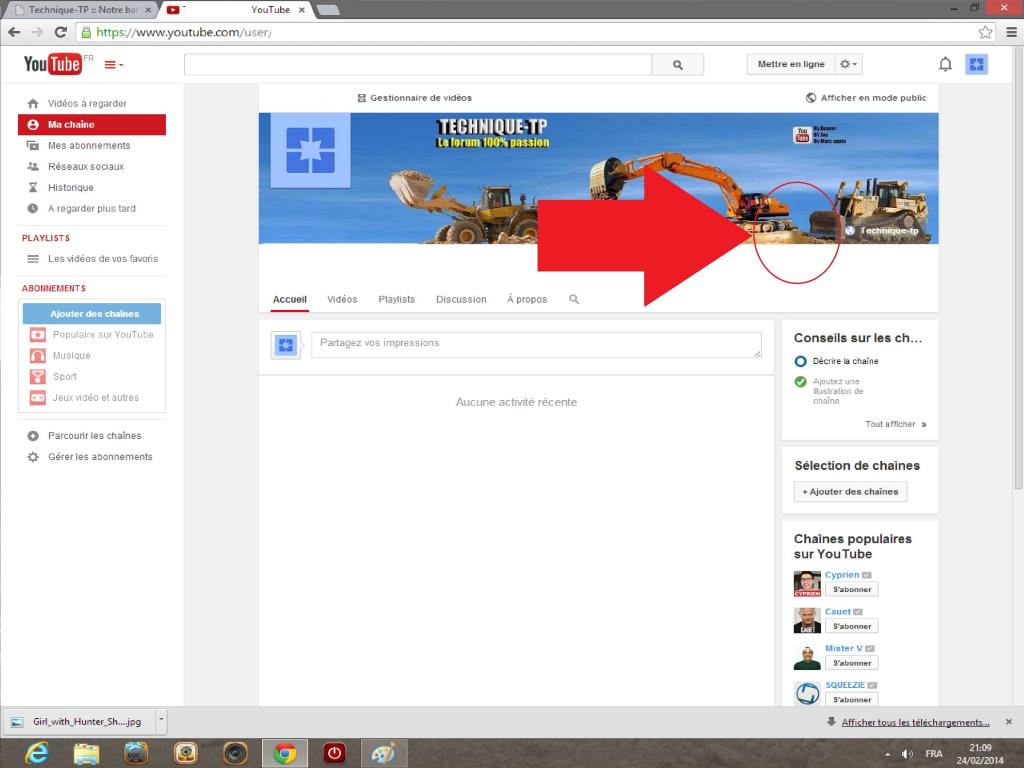
Task: Switch to the Discussion tab
Action: (461, 299)
